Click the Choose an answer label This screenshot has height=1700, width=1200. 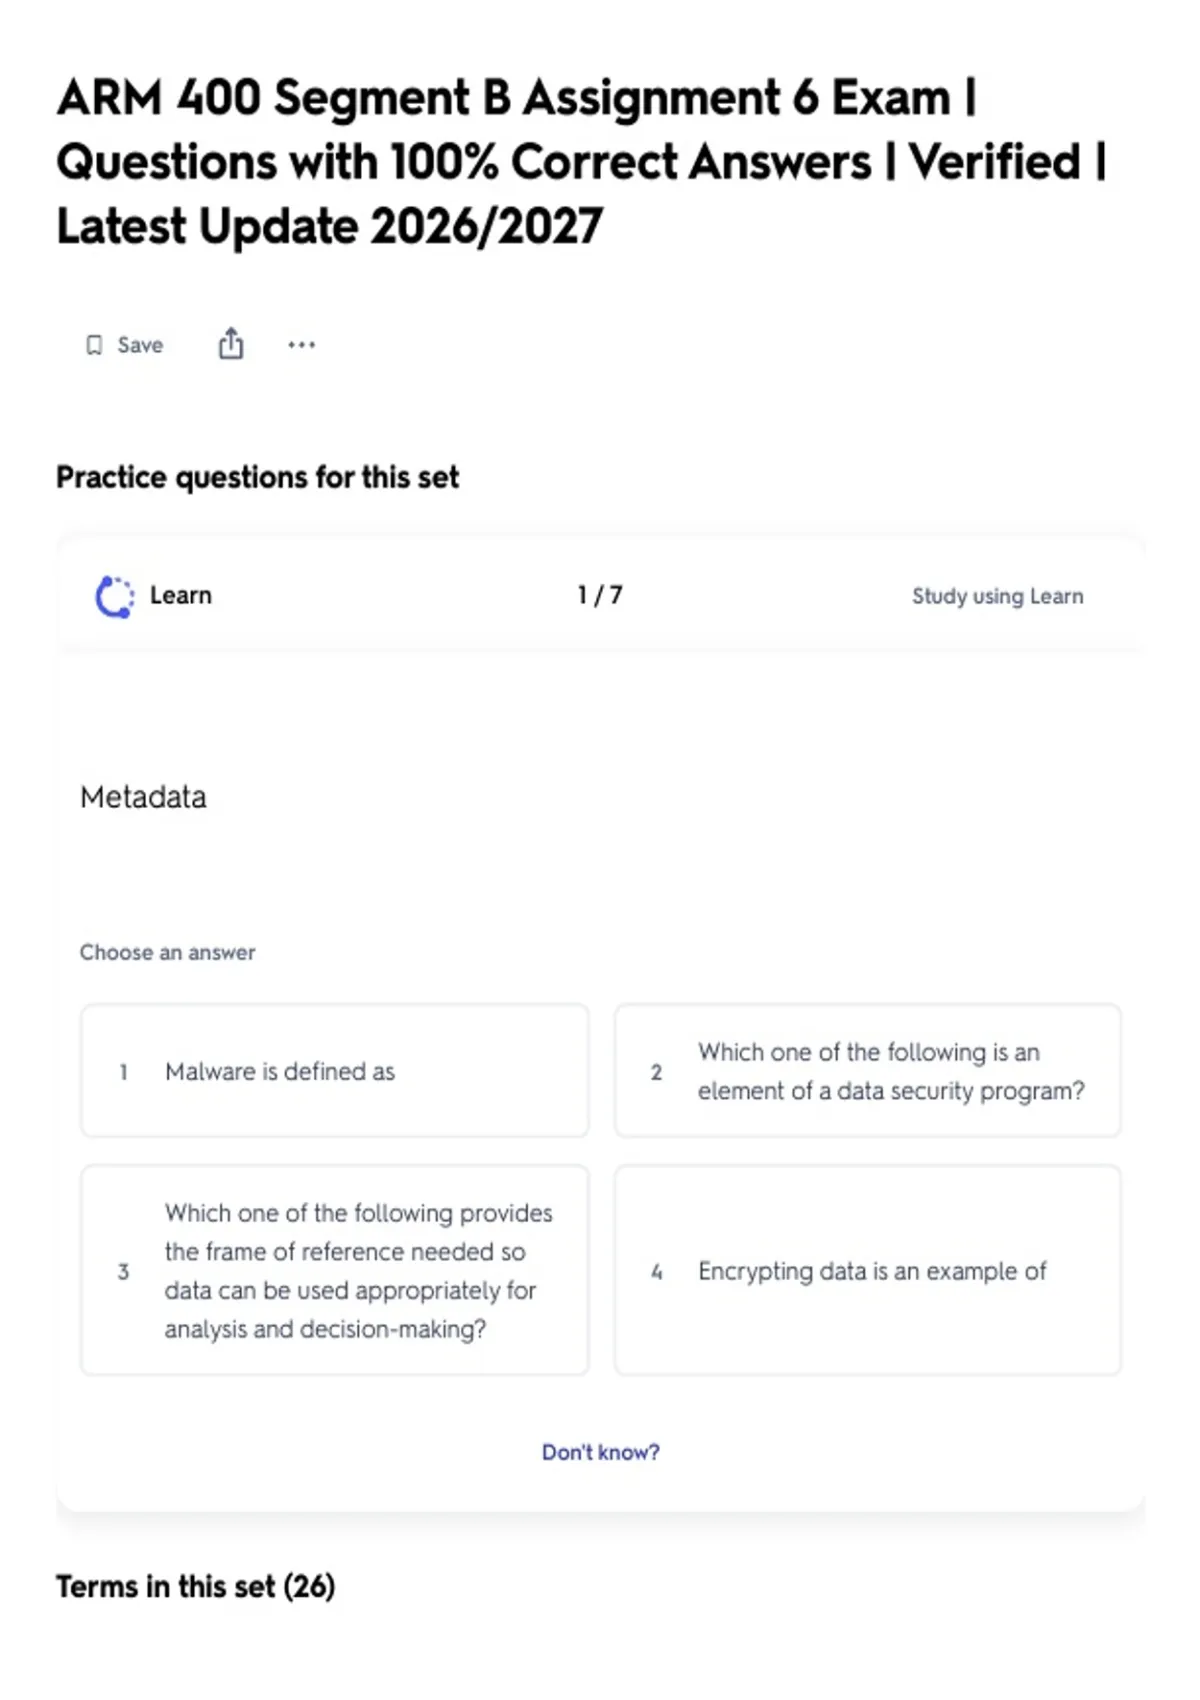[x=168, y=952]
